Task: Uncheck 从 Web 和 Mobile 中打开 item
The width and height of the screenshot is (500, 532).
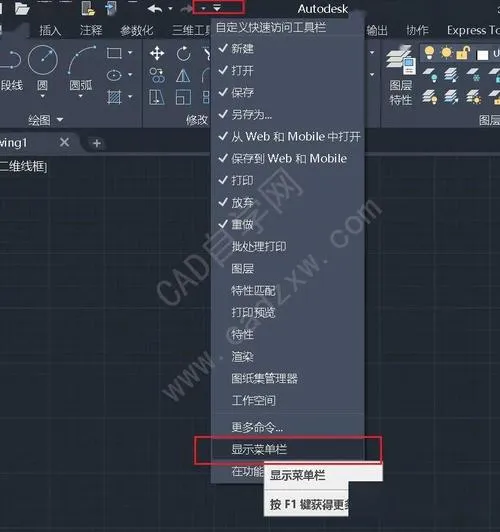Action: [288, 136]
